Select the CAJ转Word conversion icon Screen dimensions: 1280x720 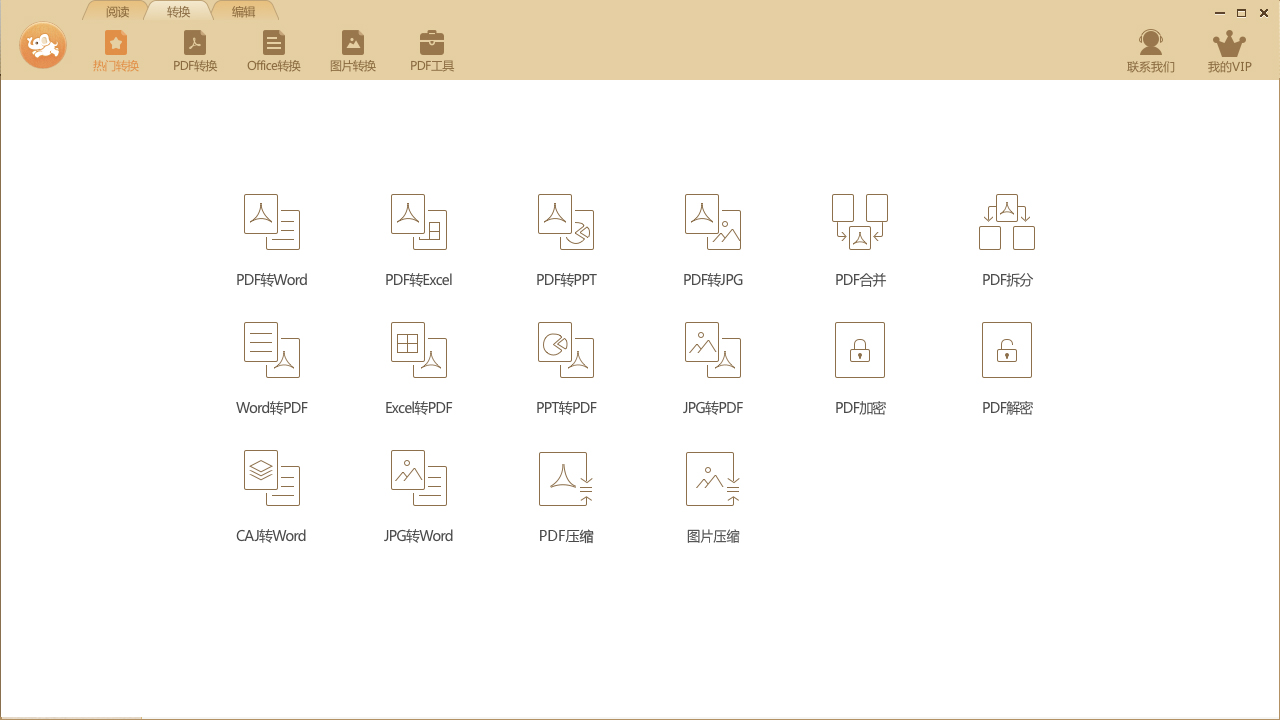[x=271, y=479]
